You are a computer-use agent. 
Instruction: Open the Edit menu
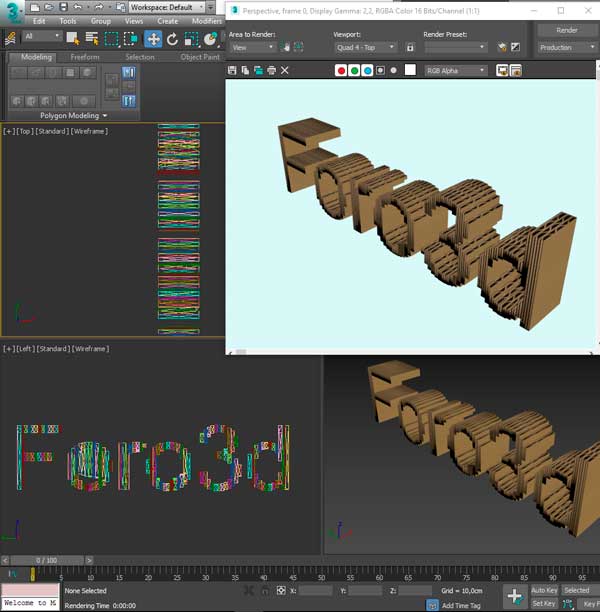point(39,21)
